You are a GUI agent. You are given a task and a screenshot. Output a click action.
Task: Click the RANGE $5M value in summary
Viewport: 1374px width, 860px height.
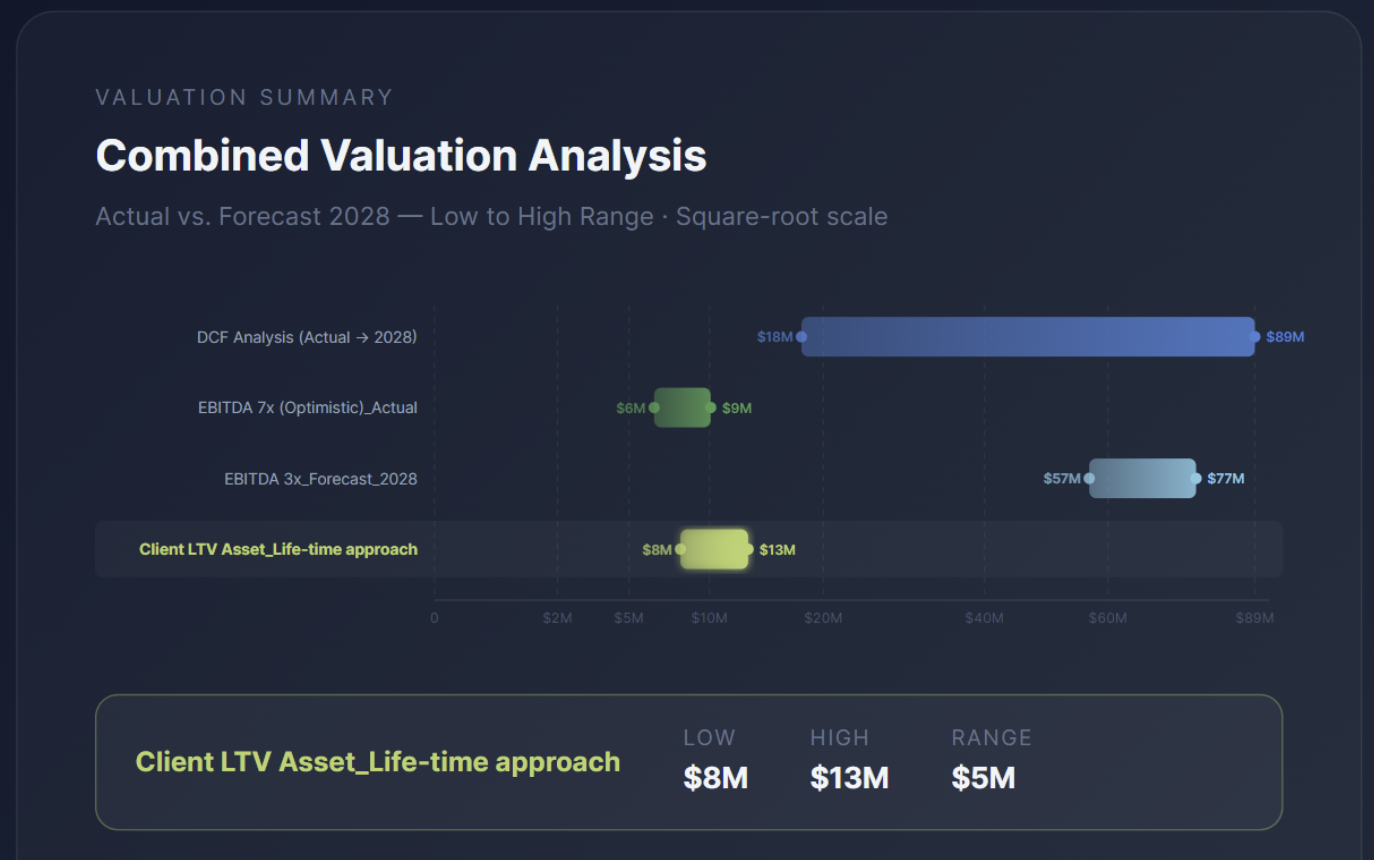point(983,778)
